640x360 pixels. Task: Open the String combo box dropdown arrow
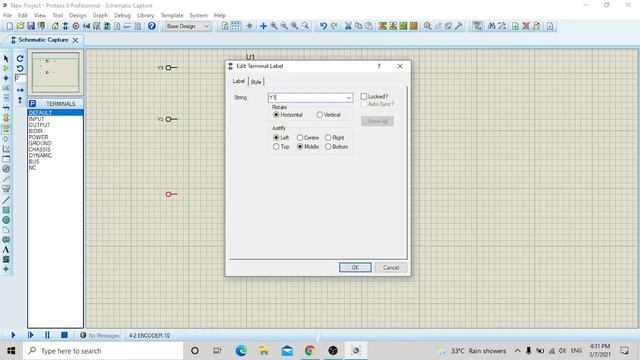tap(349, 98)
